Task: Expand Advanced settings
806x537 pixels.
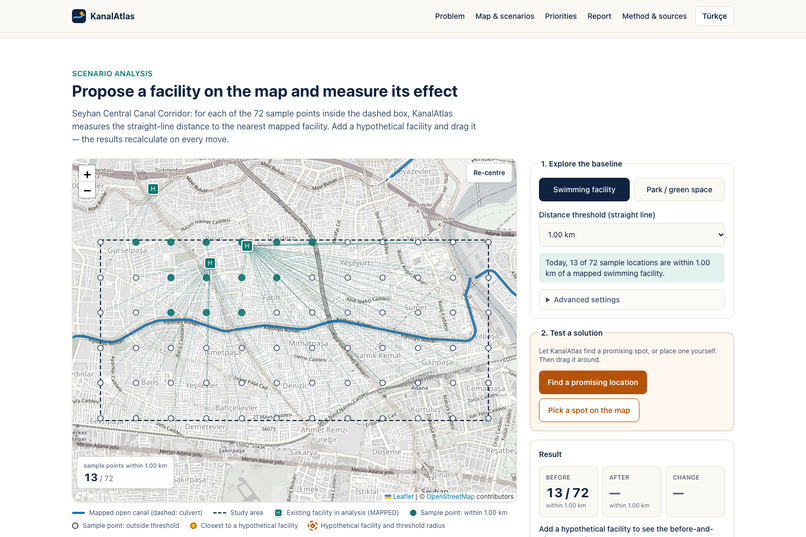Action: point(632,300)
